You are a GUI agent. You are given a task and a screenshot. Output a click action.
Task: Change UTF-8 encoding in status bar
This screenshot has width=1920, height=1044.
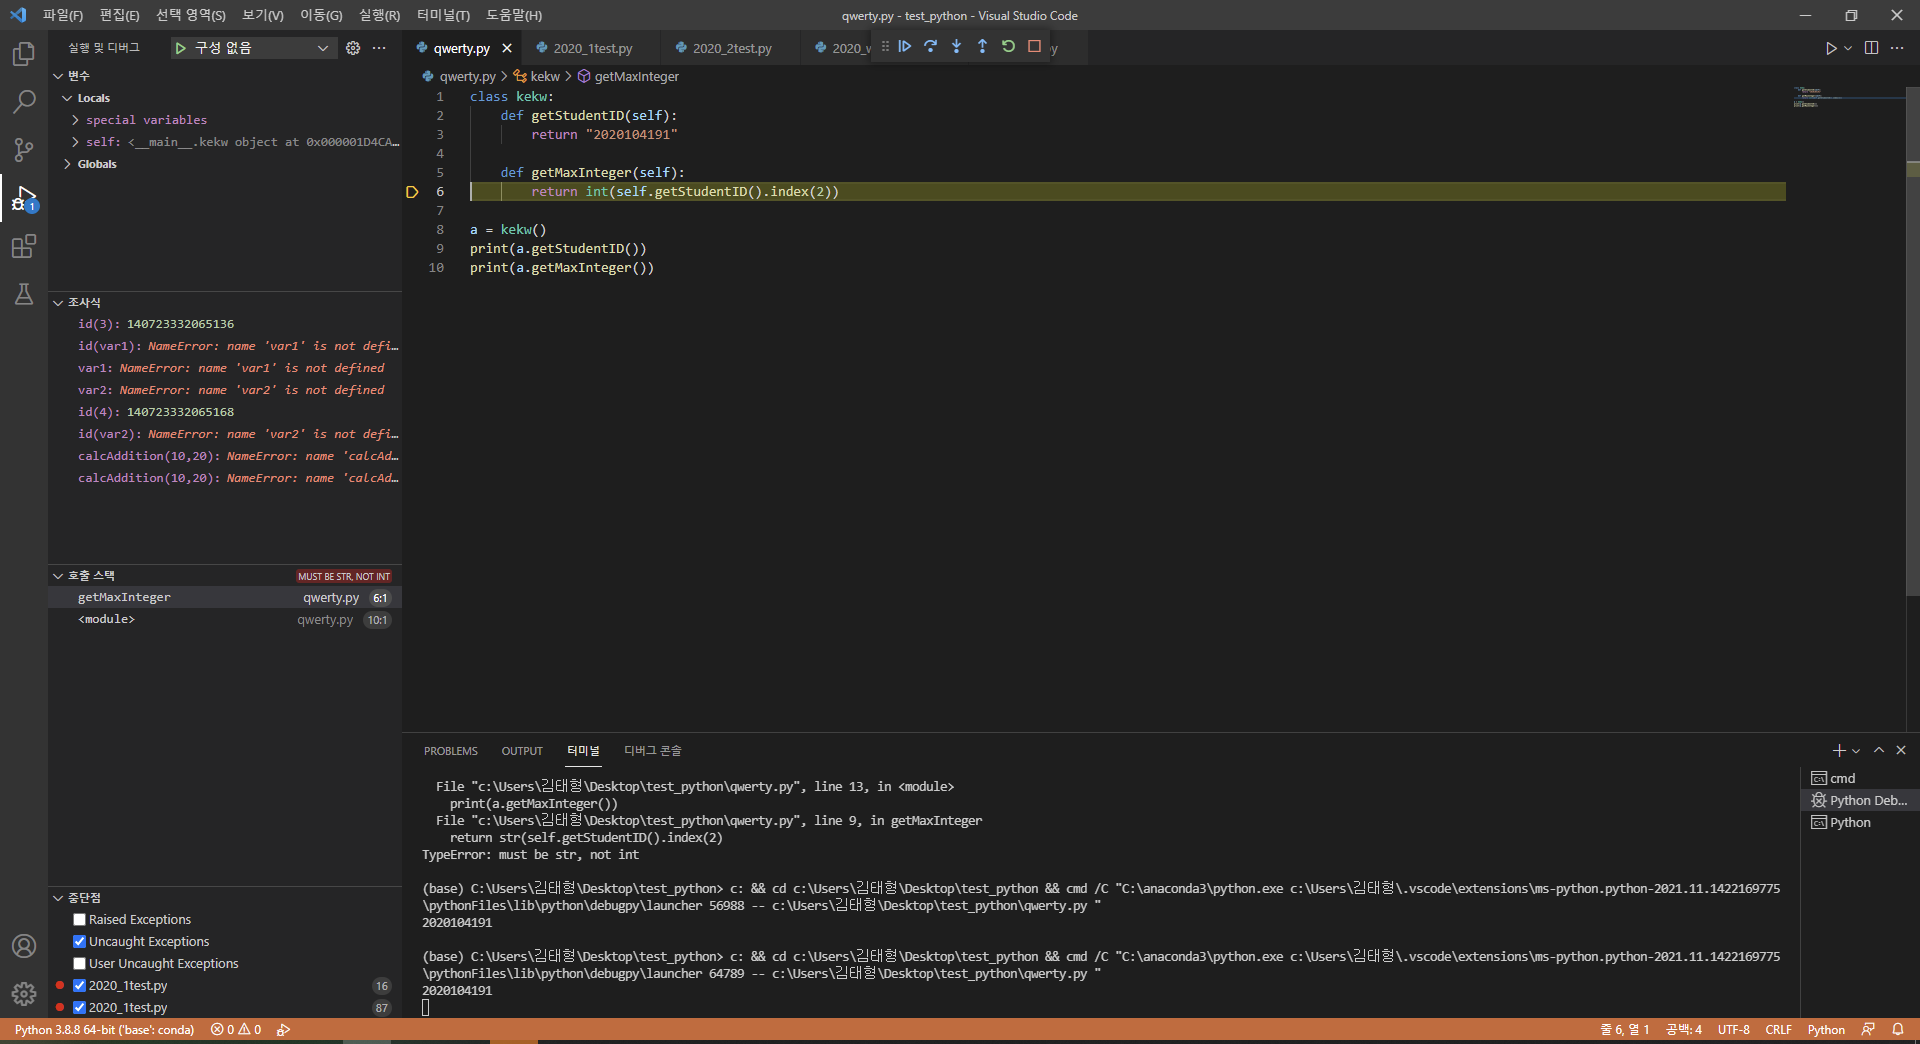tap(1734, 1030)
